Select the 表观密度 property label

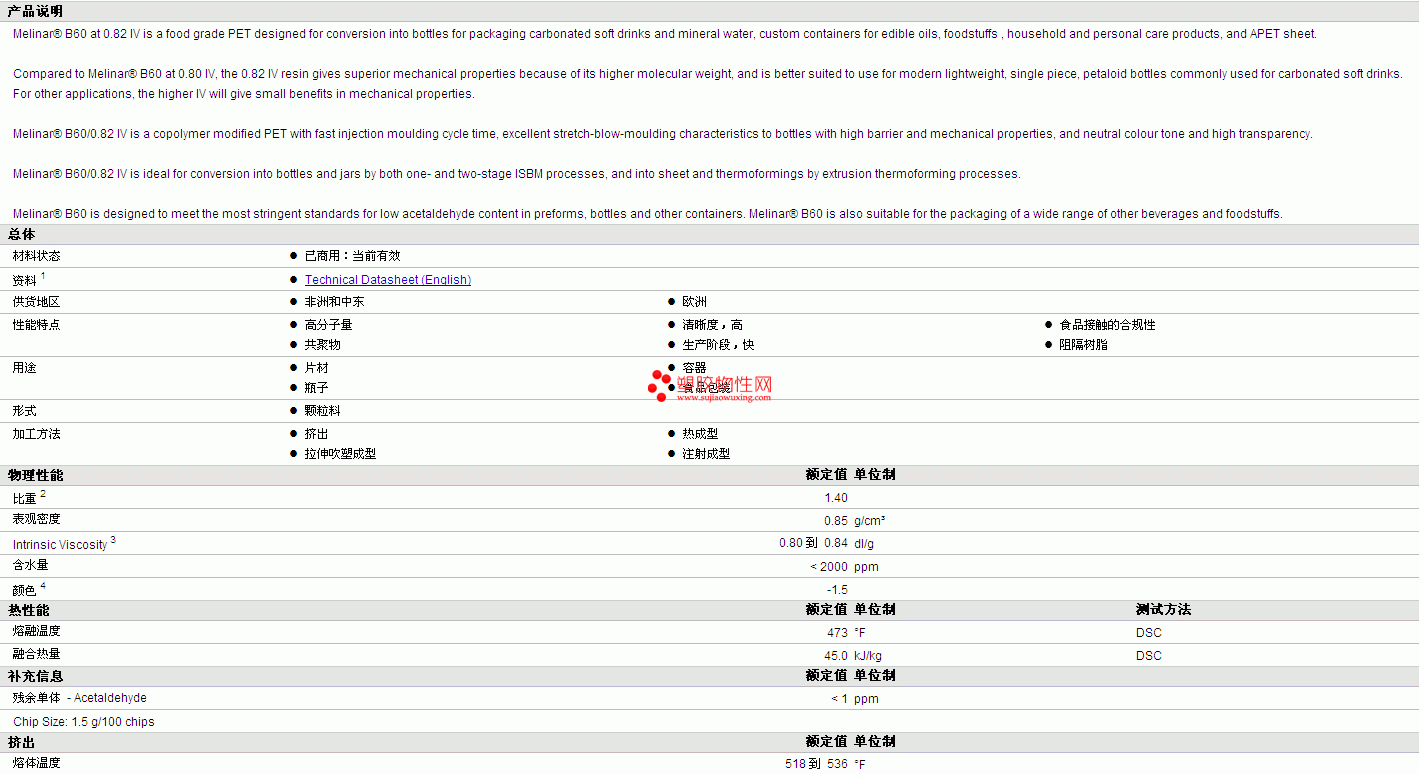coord(36,519)
